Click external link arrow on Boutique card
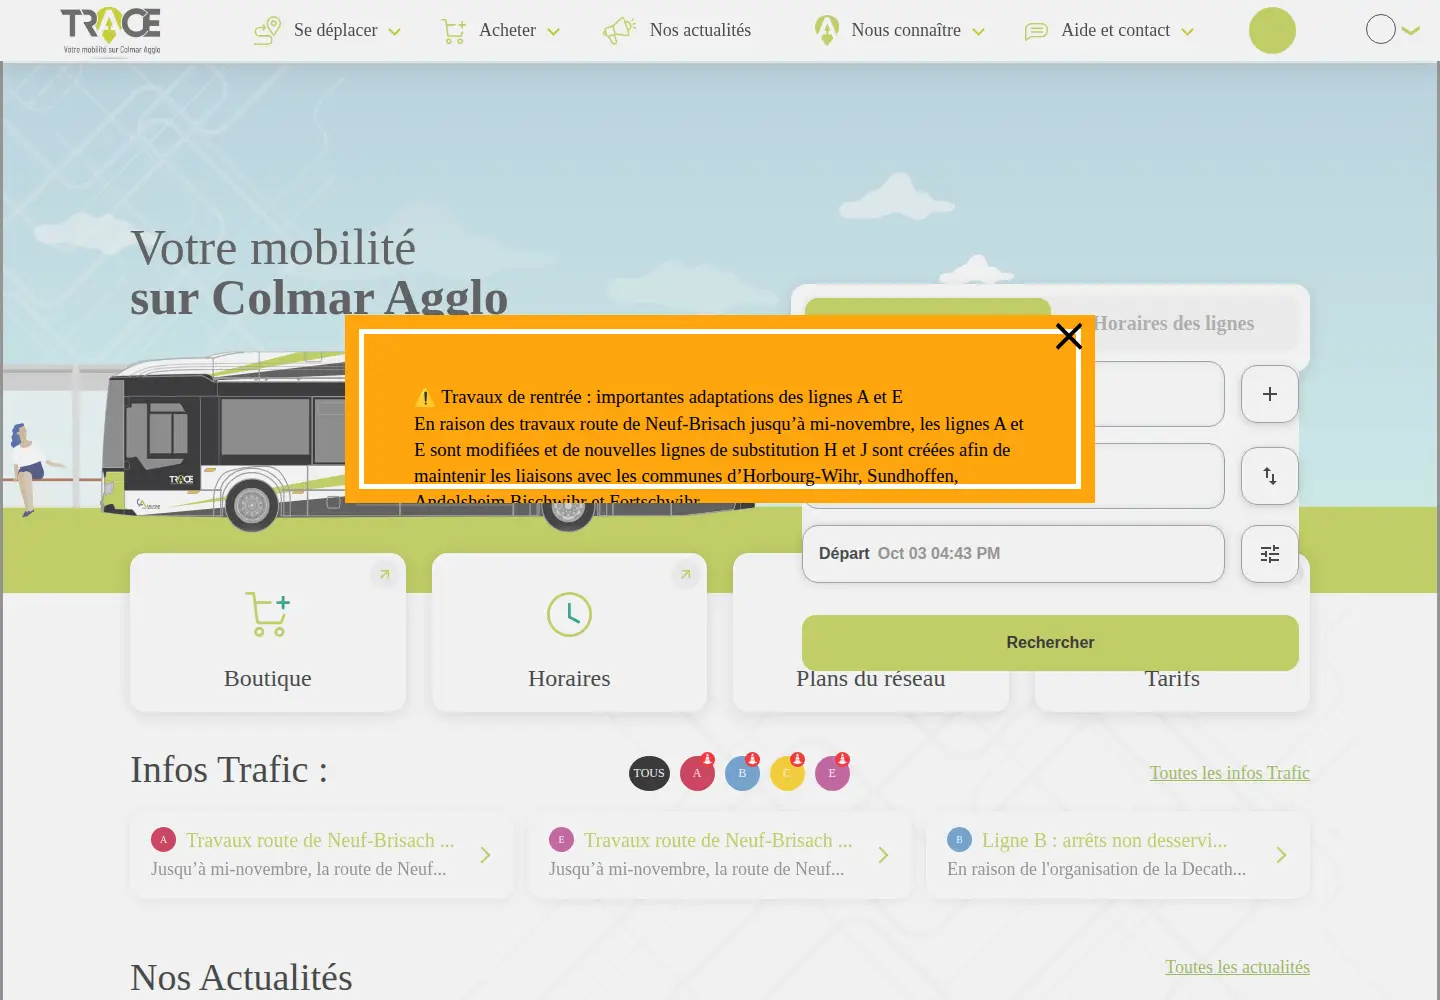The height and width of the screenshot is (1000, 1440). 384,574
